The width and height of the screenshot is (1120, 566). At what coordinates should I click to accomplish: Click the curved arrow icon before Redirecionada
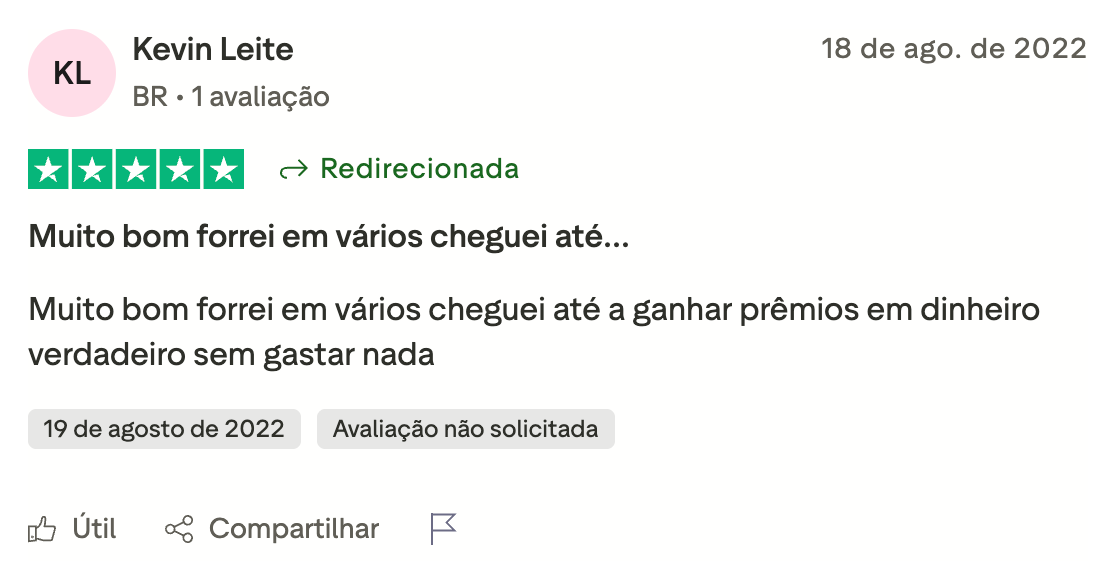tap(294, 169)
